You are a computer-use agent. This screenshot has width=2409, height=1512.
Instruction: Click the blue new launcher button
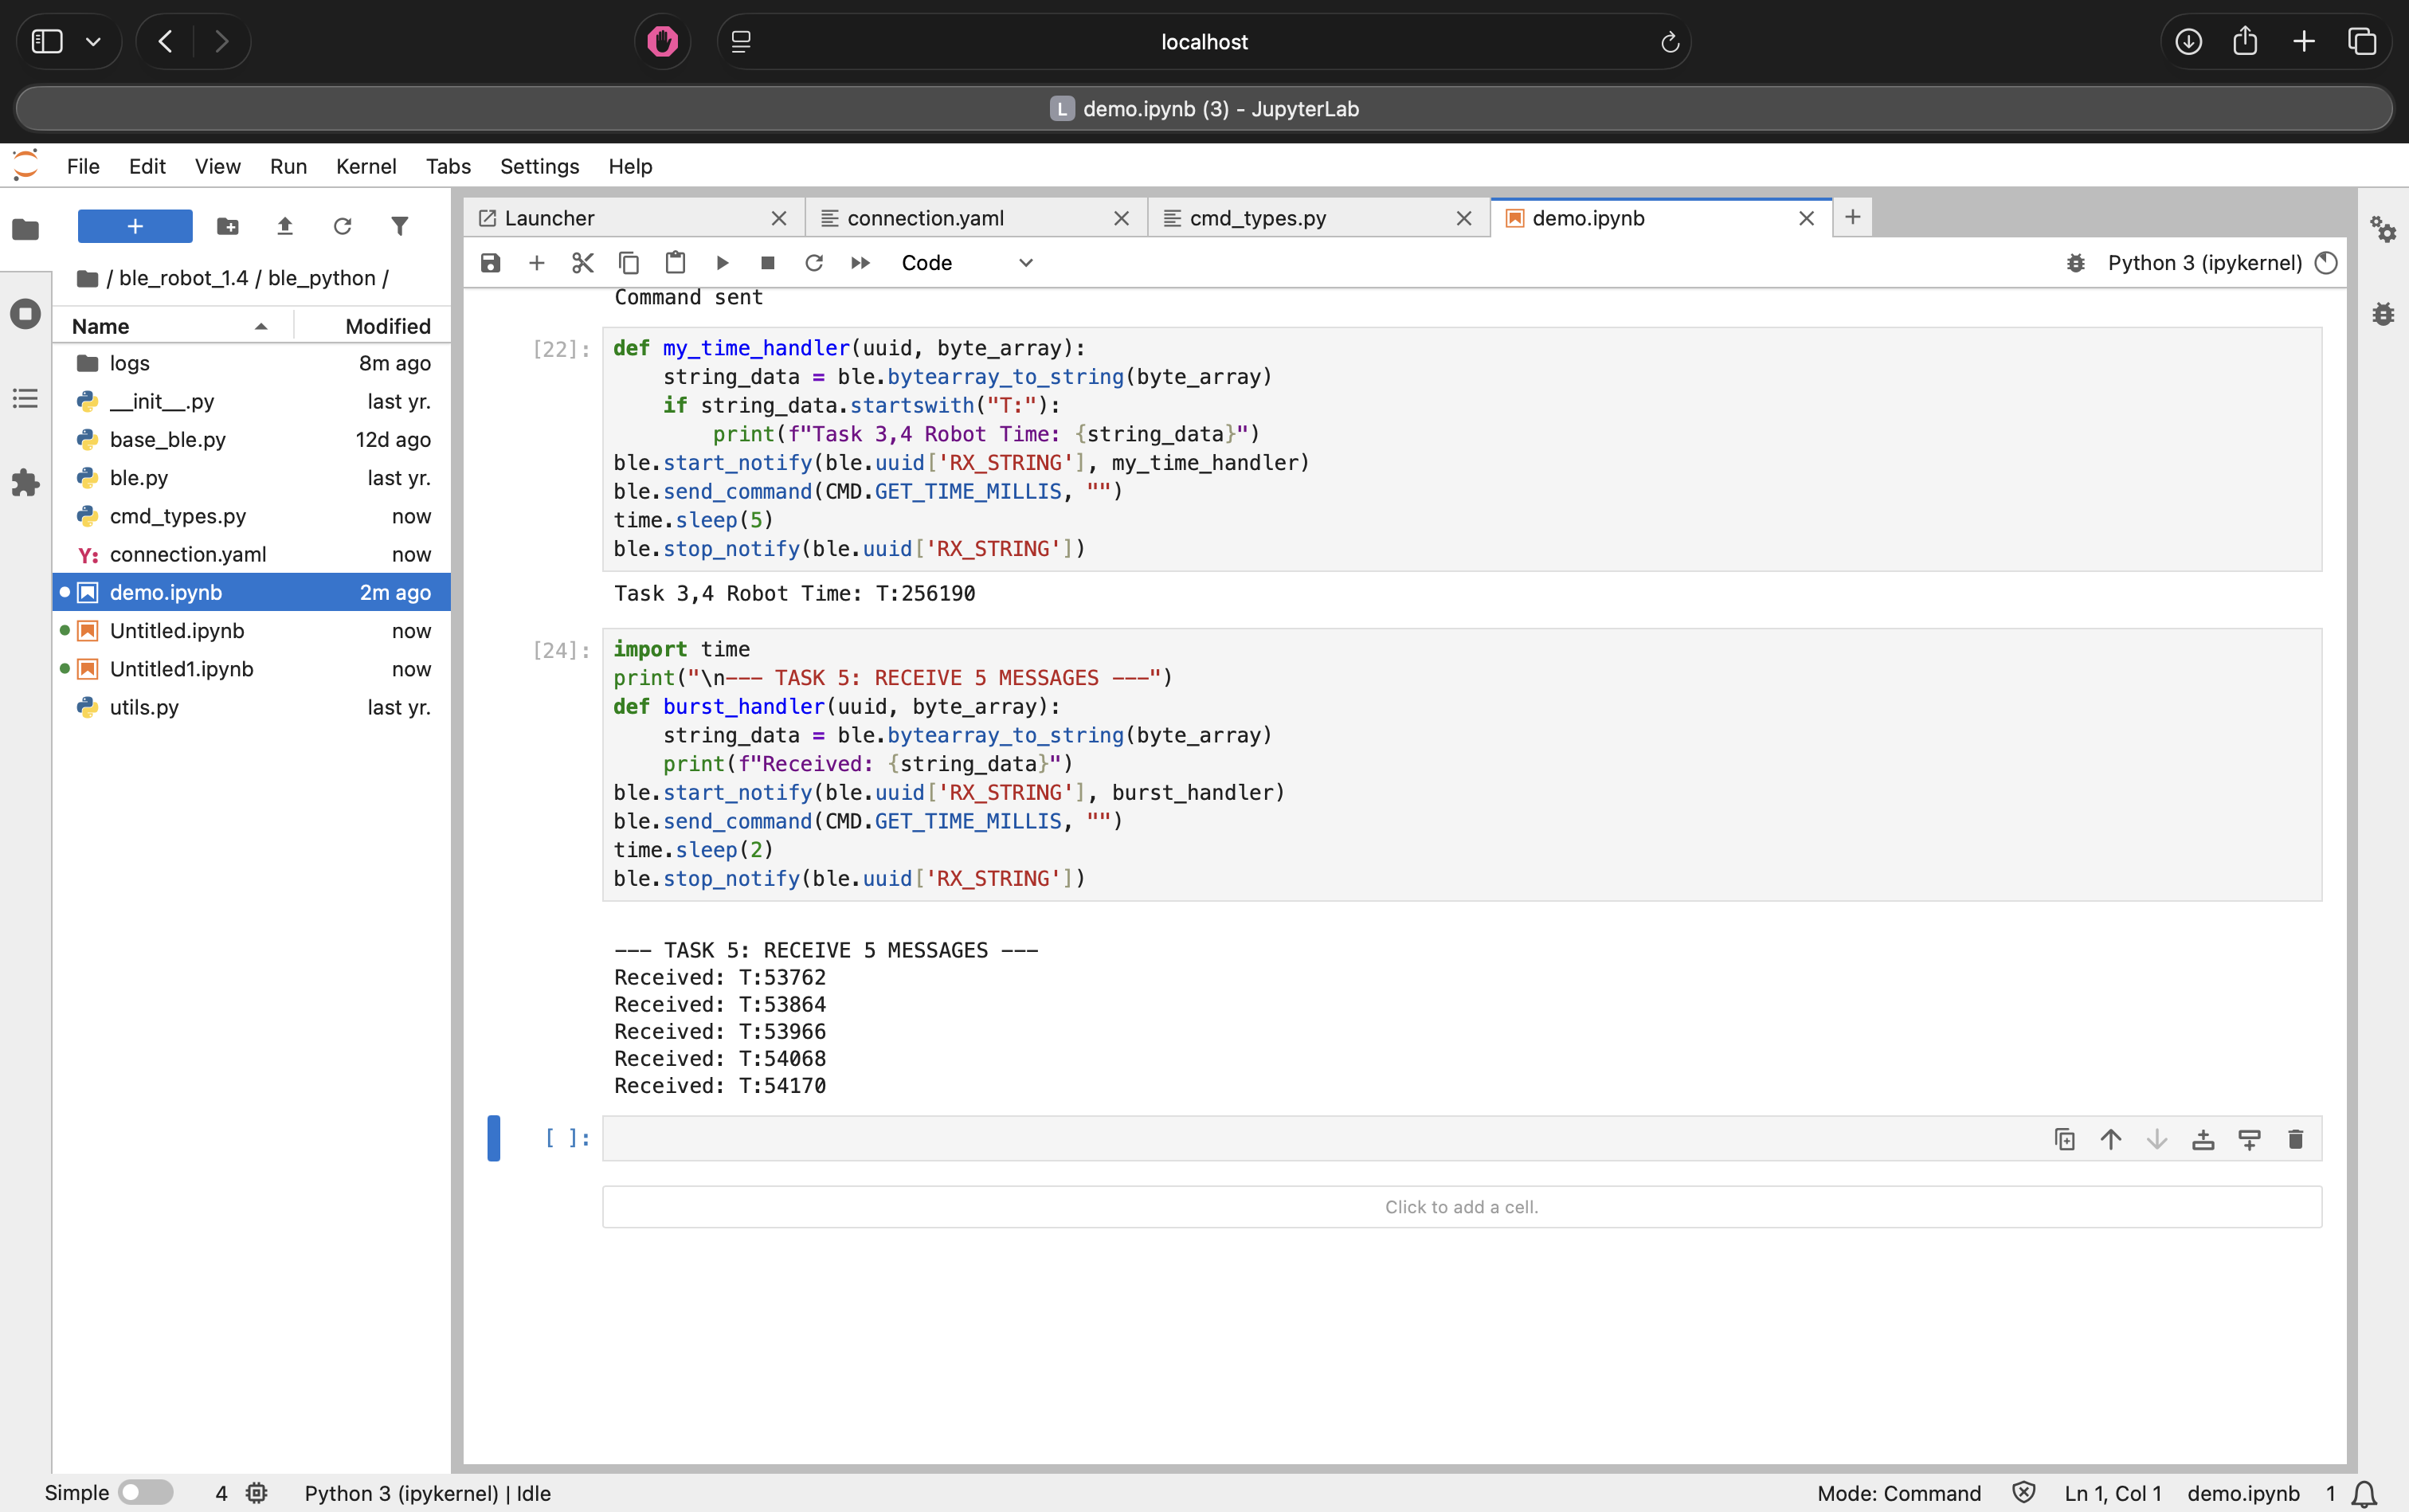(133, 226)
